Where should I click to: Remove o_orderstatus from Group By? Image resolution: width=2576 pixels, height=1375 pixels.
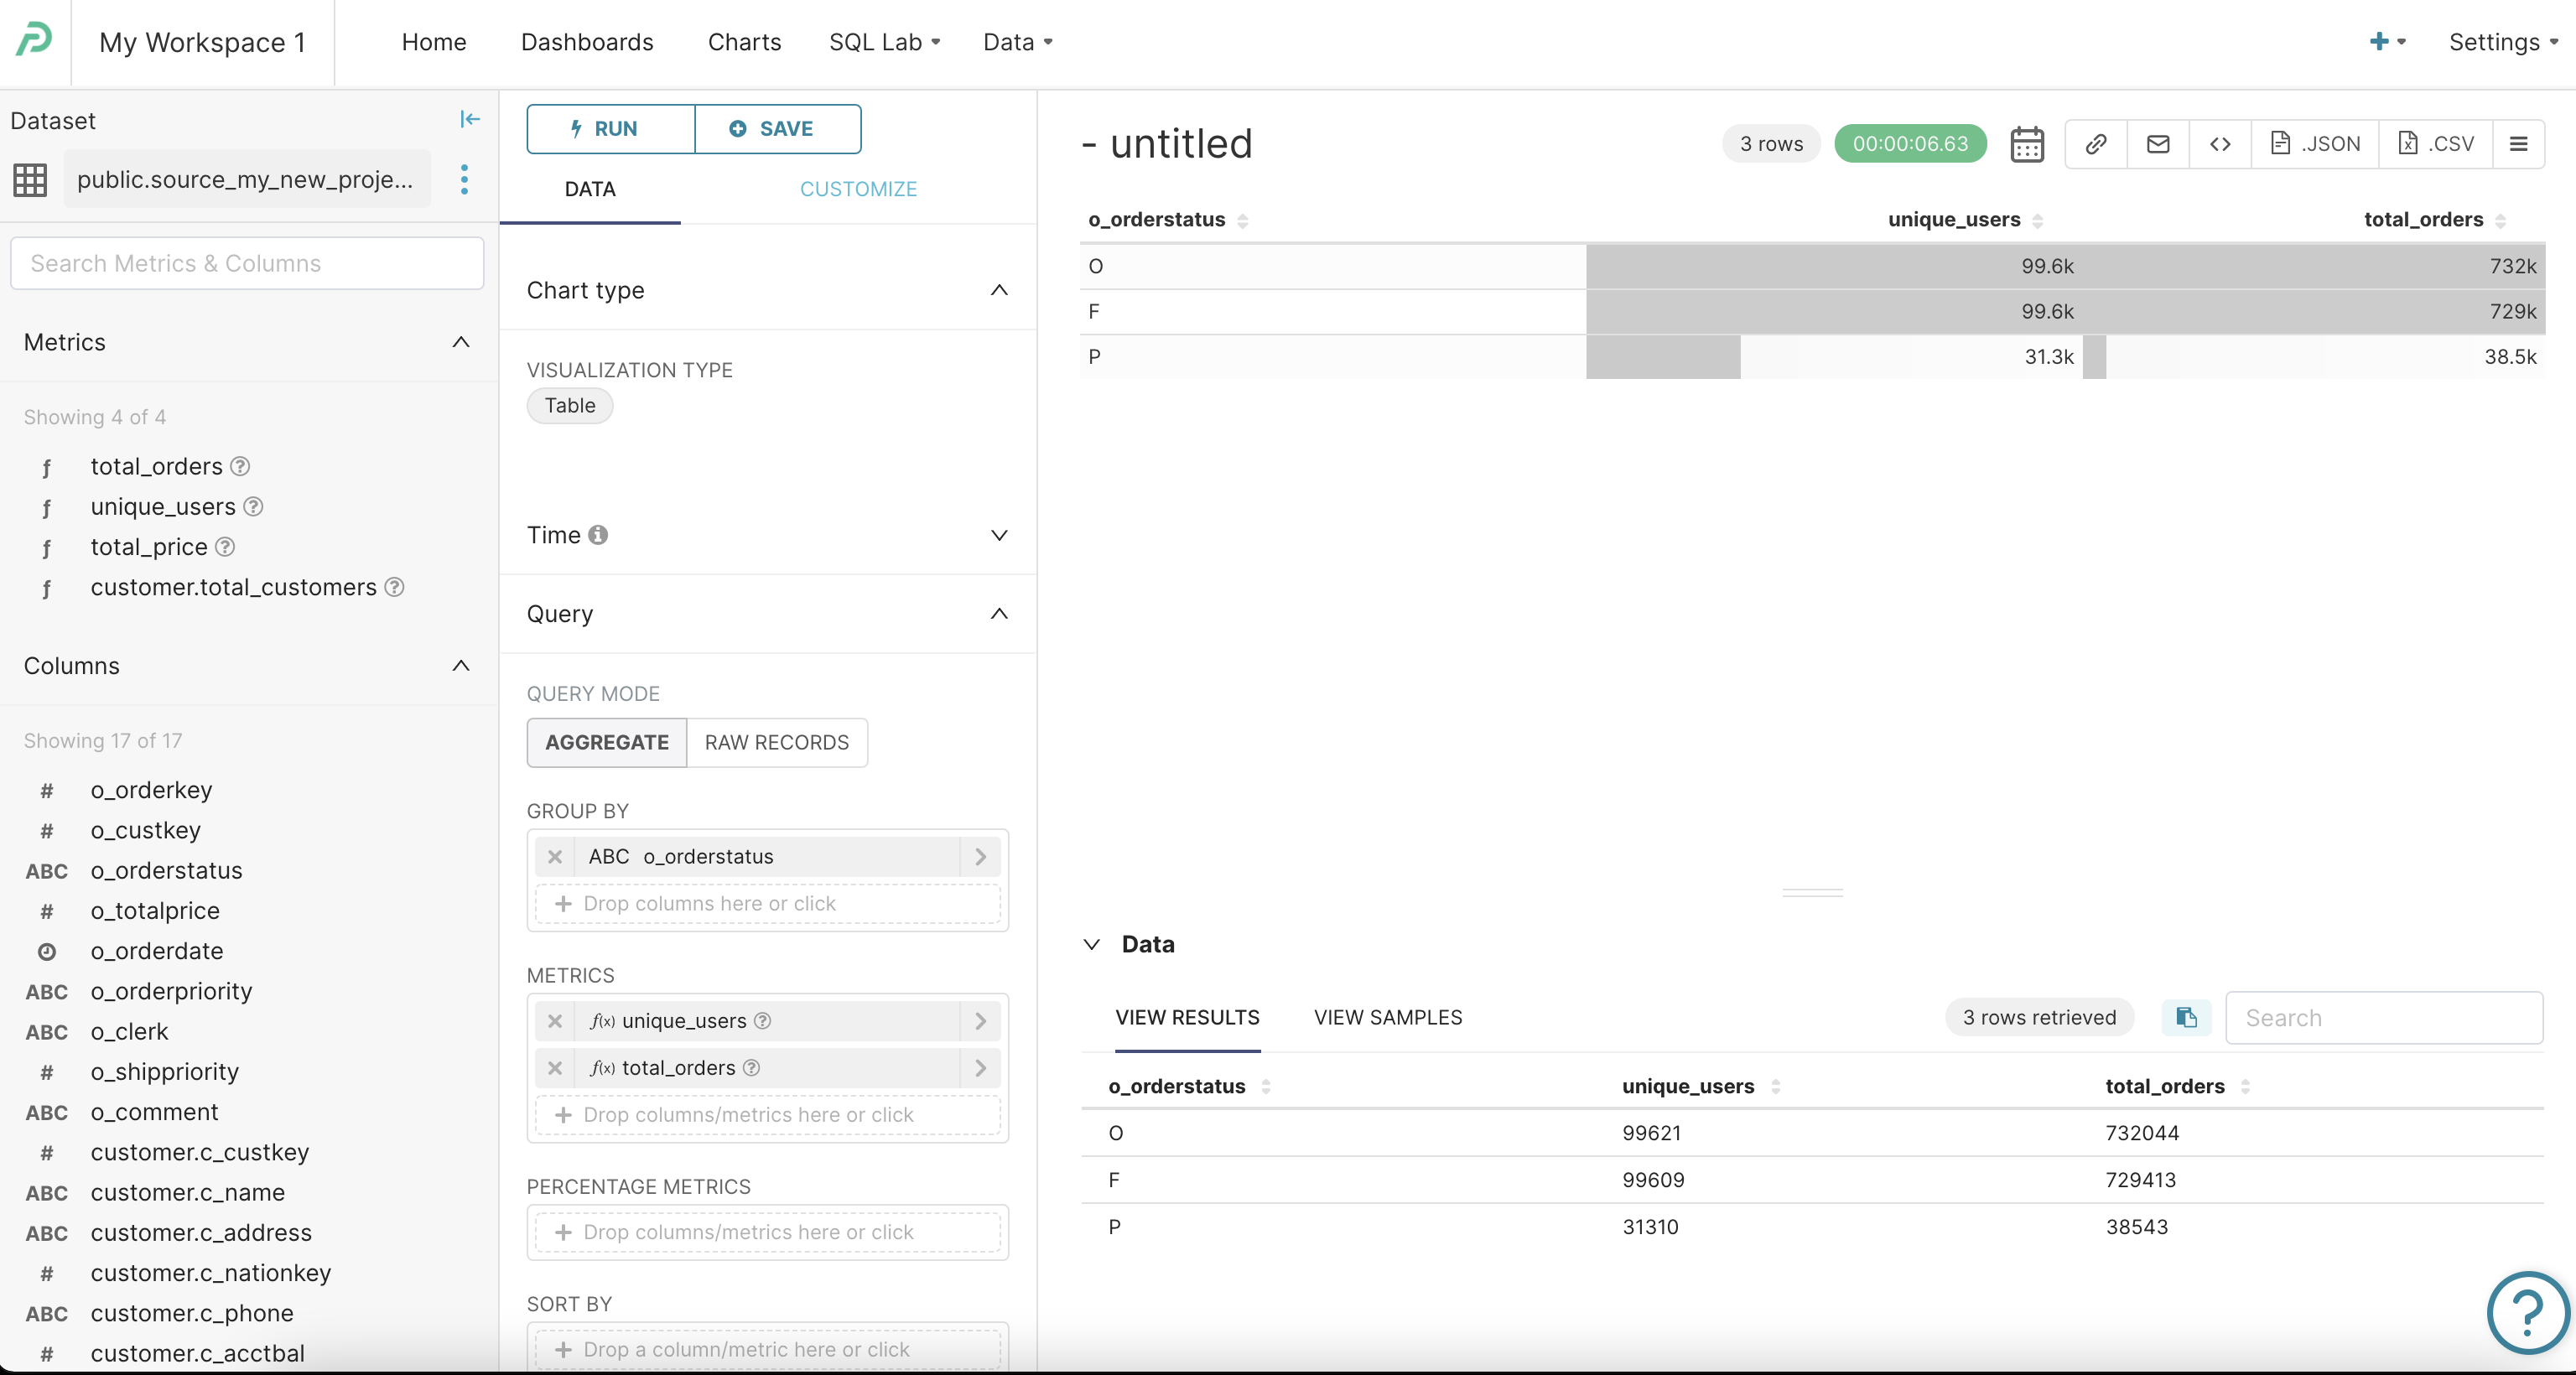555,856
